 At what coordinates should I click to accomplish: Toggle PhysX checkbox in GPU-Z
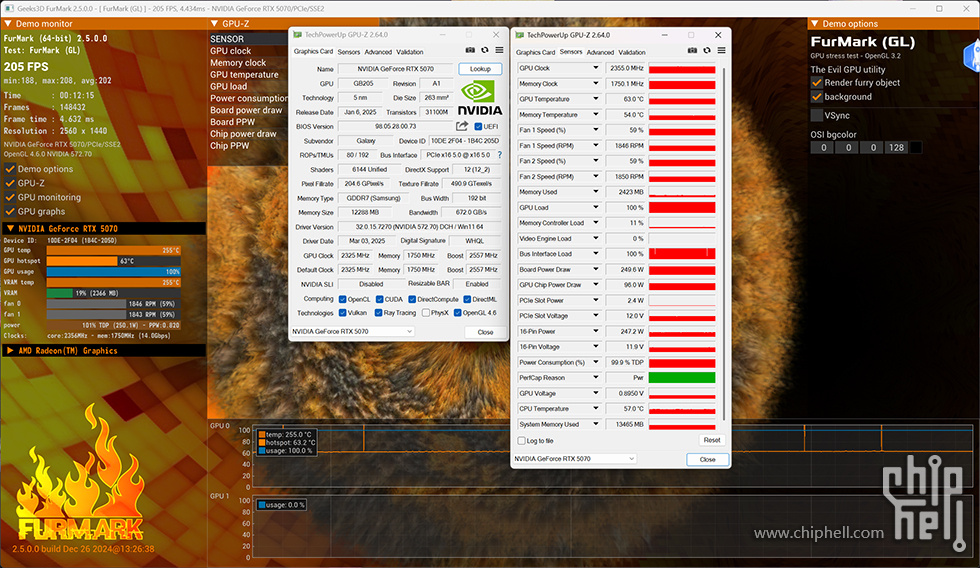426,313
